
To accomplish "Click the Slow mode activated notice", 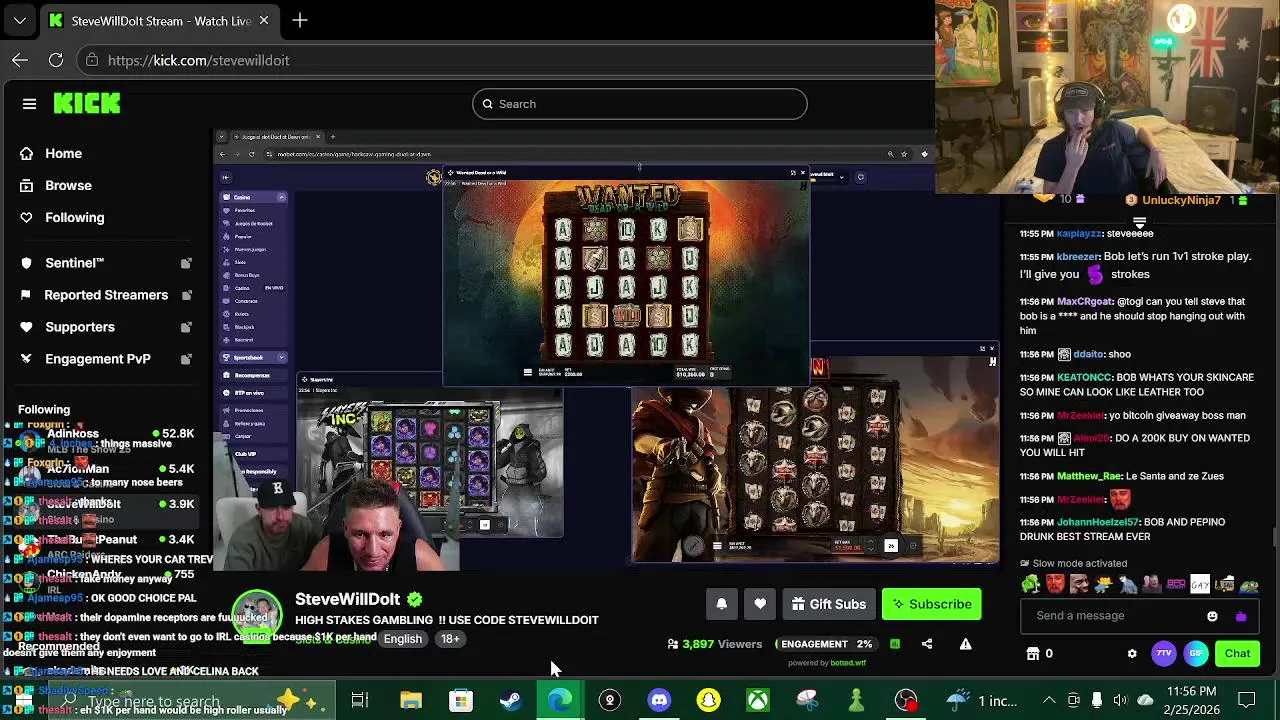I will (1073, 564).
